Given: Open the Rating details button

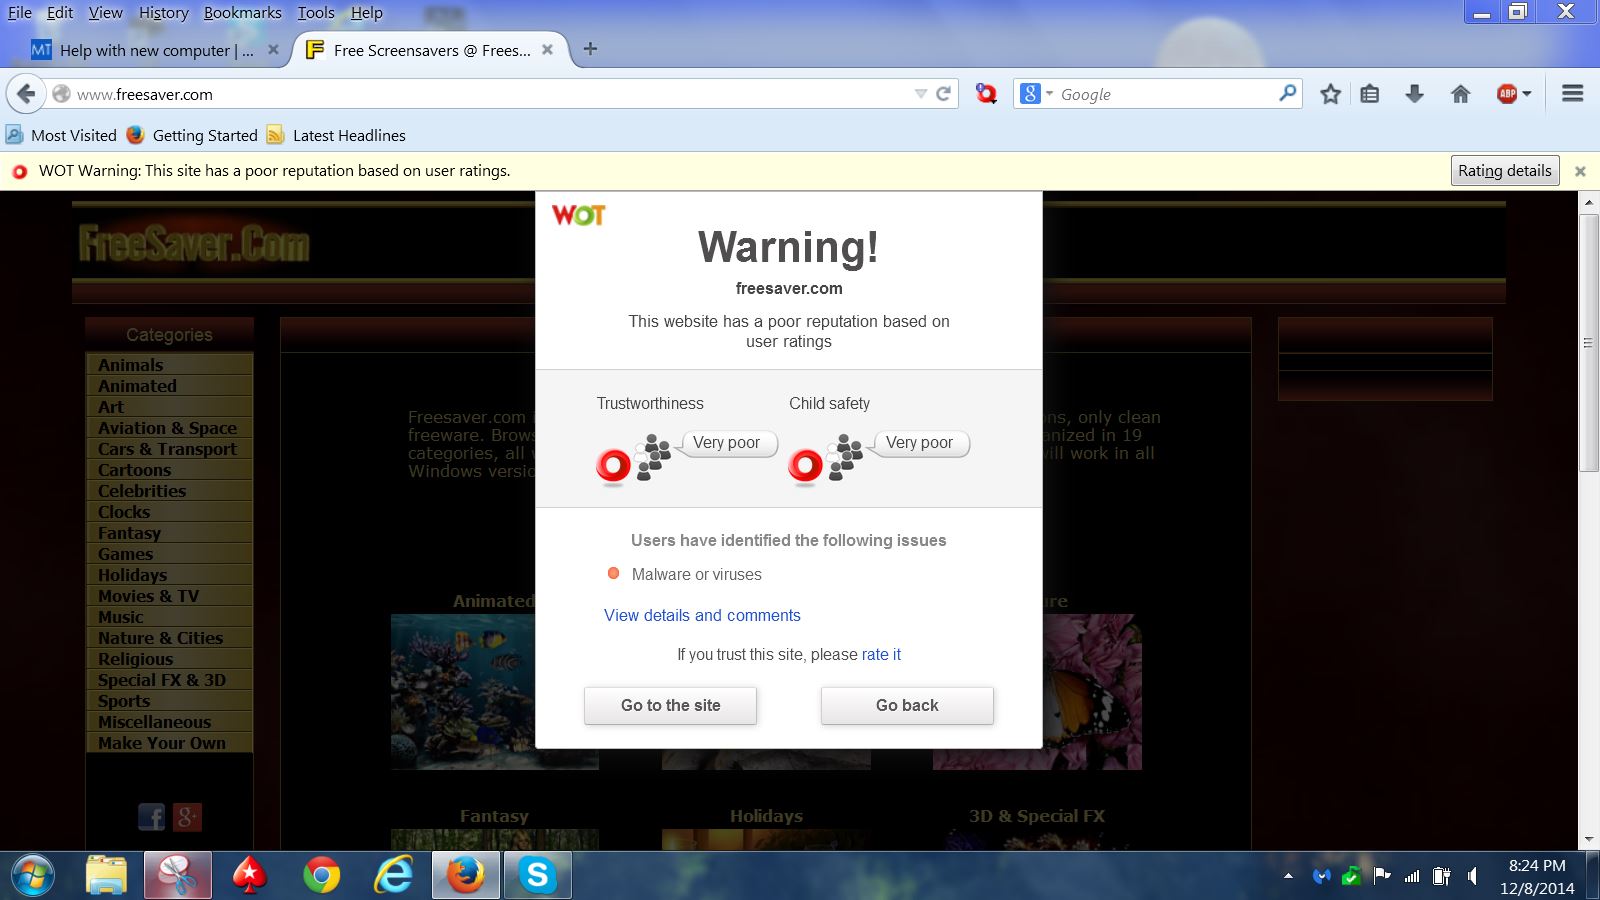Looking at the screenshot, I should 1505,171.
